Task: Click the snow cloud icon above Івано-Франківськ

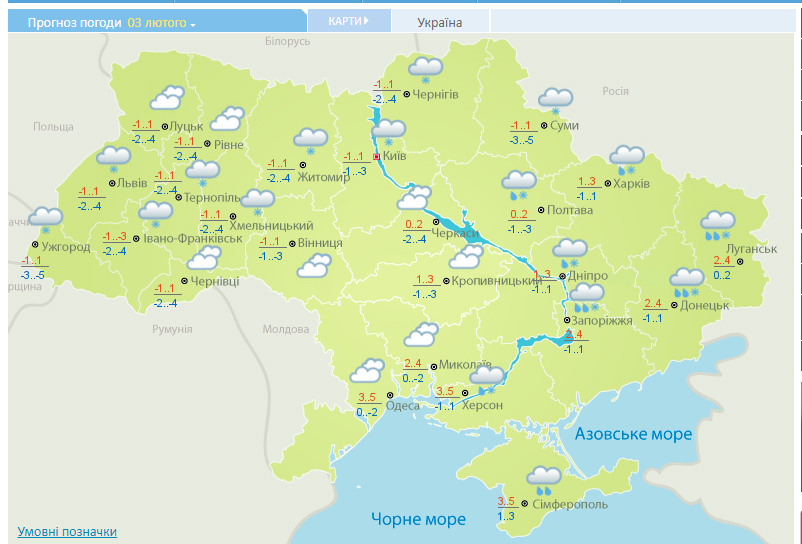Action: click(x=155, y=214)
